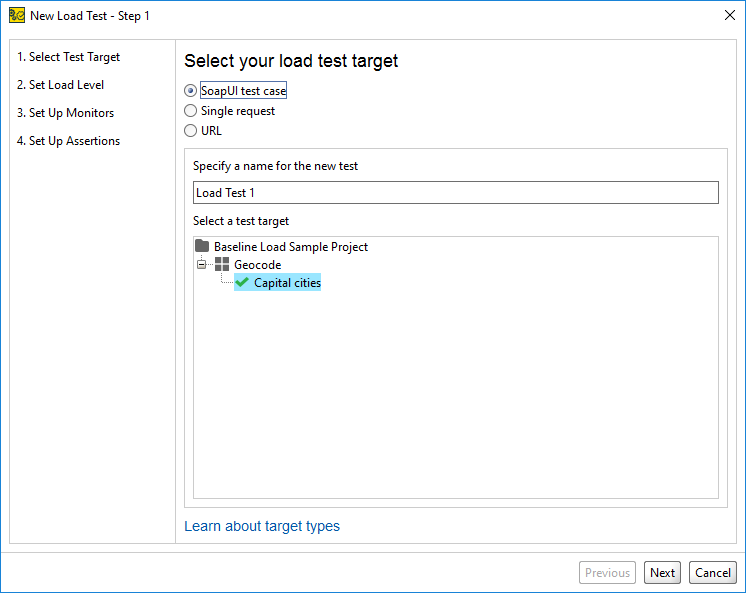This screenshot has height=593, width=746.
Task: Click the Specify a name for the new test label
Action: [x=275, y=166]
